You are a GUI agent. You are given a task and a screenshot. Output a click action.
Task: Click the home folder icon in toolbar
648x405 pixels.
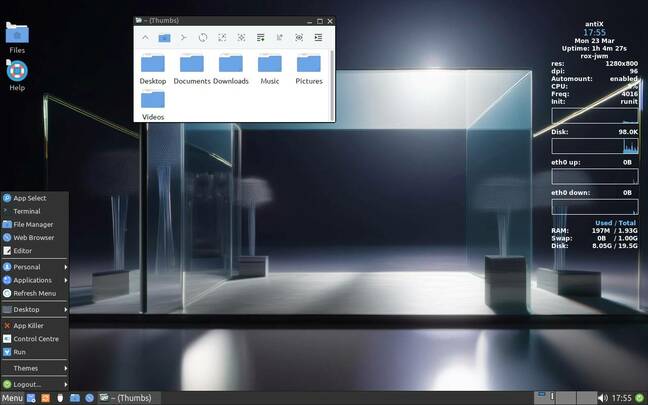[x=164, y=37]
